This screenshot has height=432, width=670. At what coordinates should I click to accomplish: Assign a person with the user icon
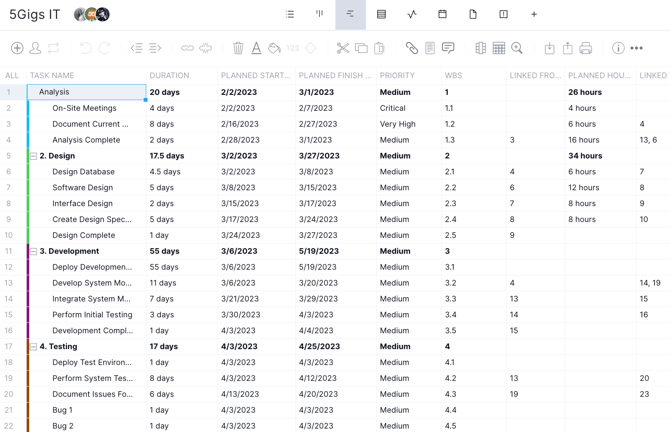(35, 48)
